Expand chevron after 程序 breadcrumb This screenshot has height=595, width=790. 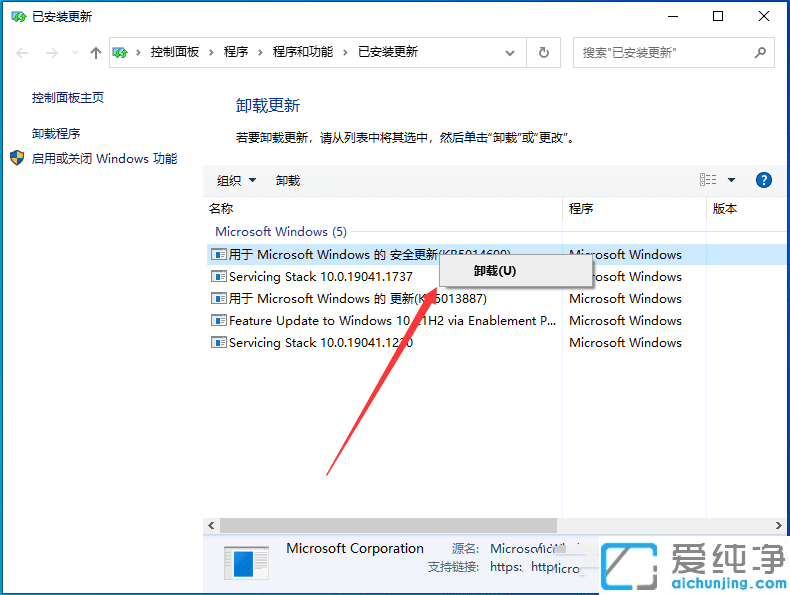(260, 52)
